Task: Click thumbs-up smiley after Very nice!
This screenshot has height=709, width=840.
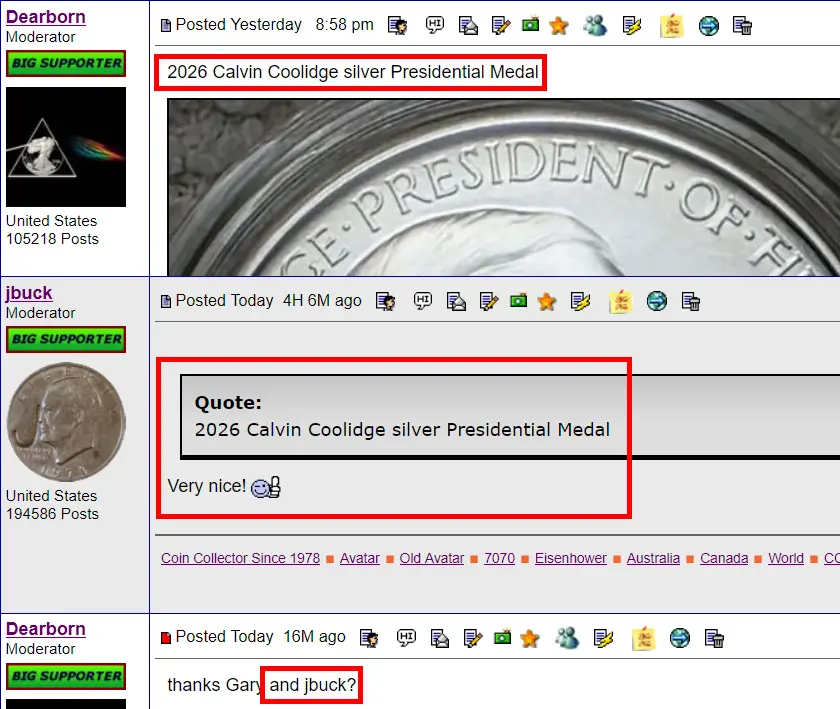Action: pyautogui.click(x=266, y=487)
